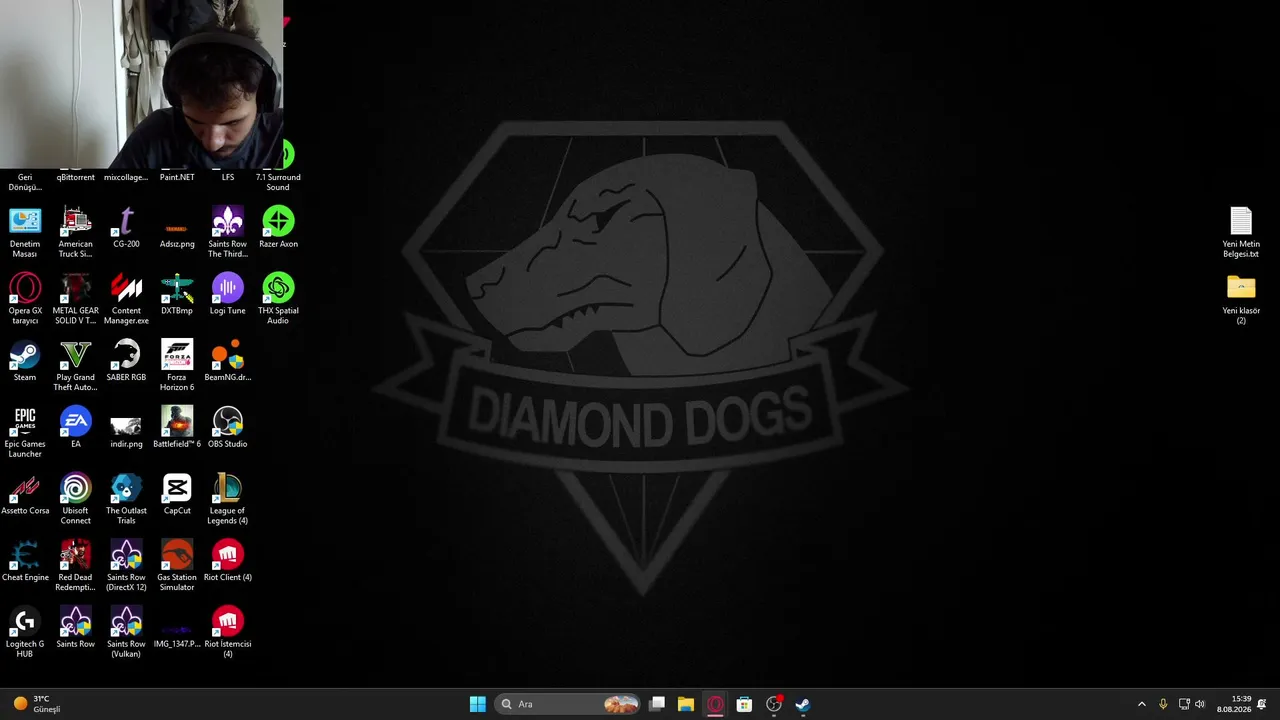Select the Yeni klasör (2) folder

pos(1241,298)
